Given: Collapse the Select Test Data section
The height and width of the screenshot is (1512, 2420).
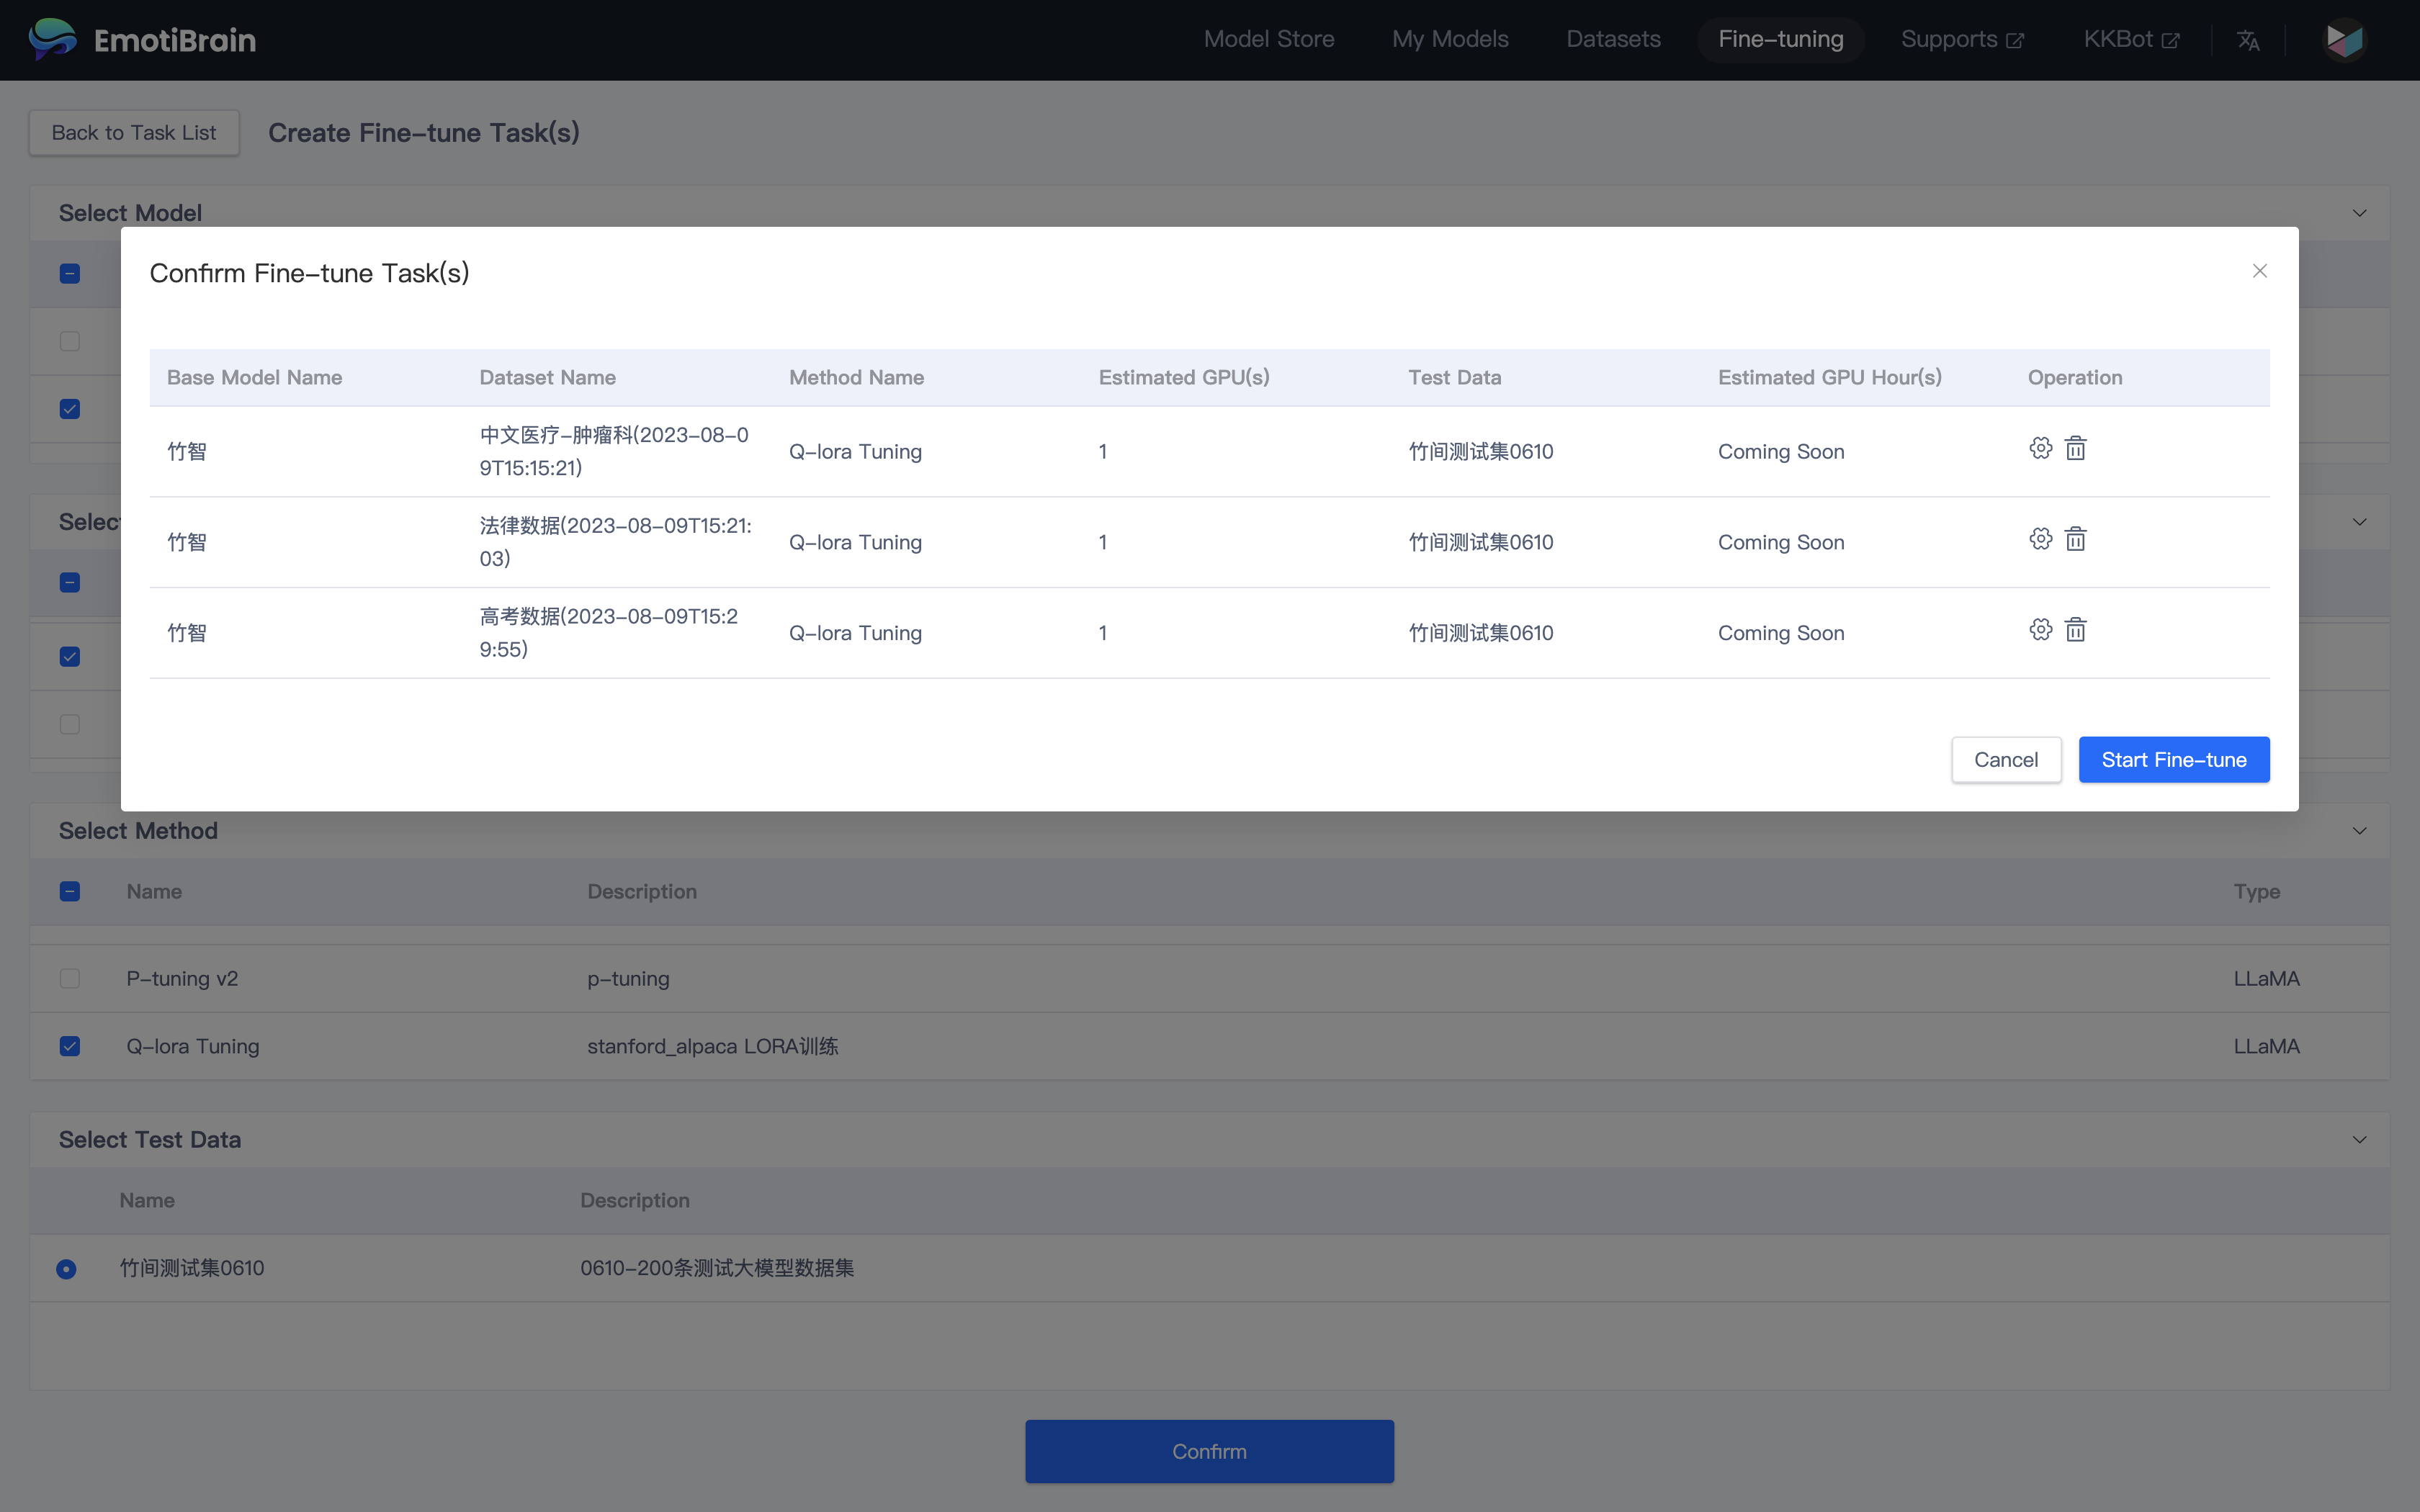Looking at the screenshot, I should point(2359,1140).
